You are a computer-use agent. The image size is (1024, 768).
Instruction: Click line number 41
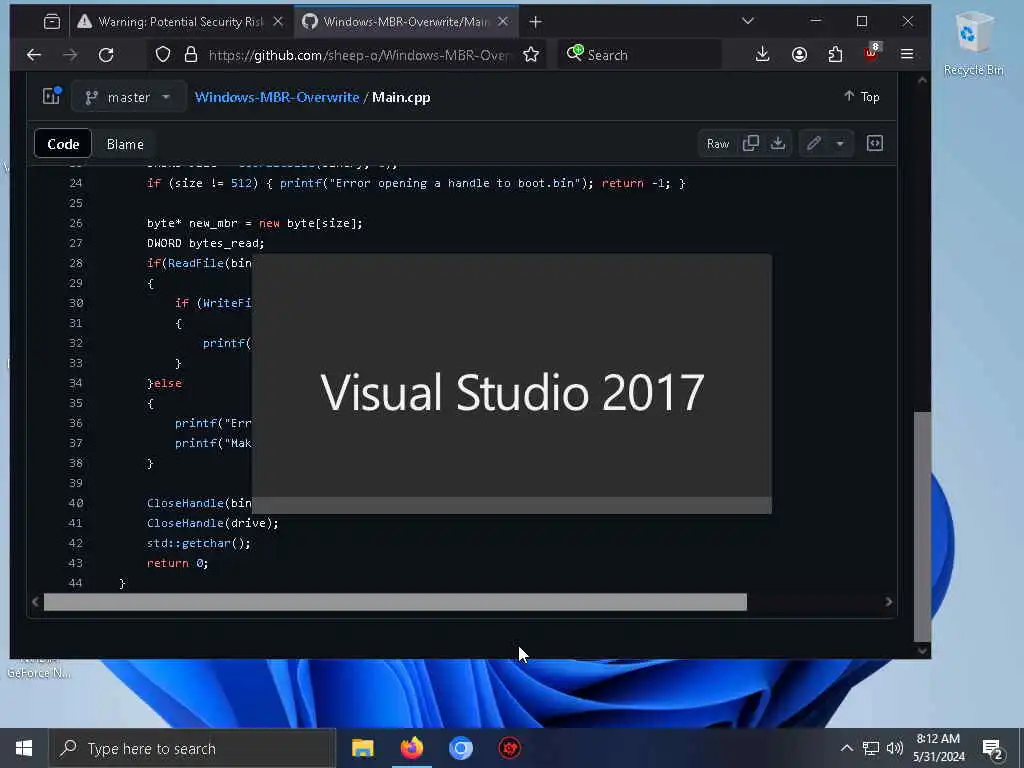[76, 523]
